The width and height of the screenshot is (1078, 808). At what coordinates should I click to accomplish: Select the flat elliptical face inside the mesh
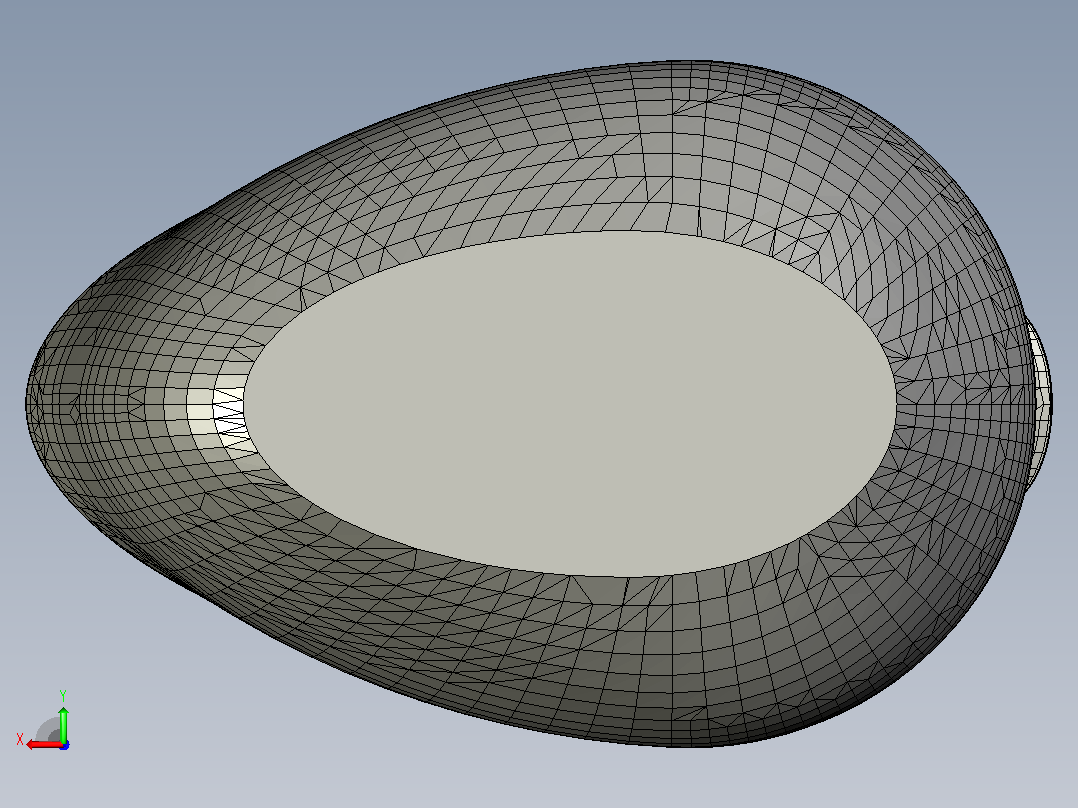570,404
